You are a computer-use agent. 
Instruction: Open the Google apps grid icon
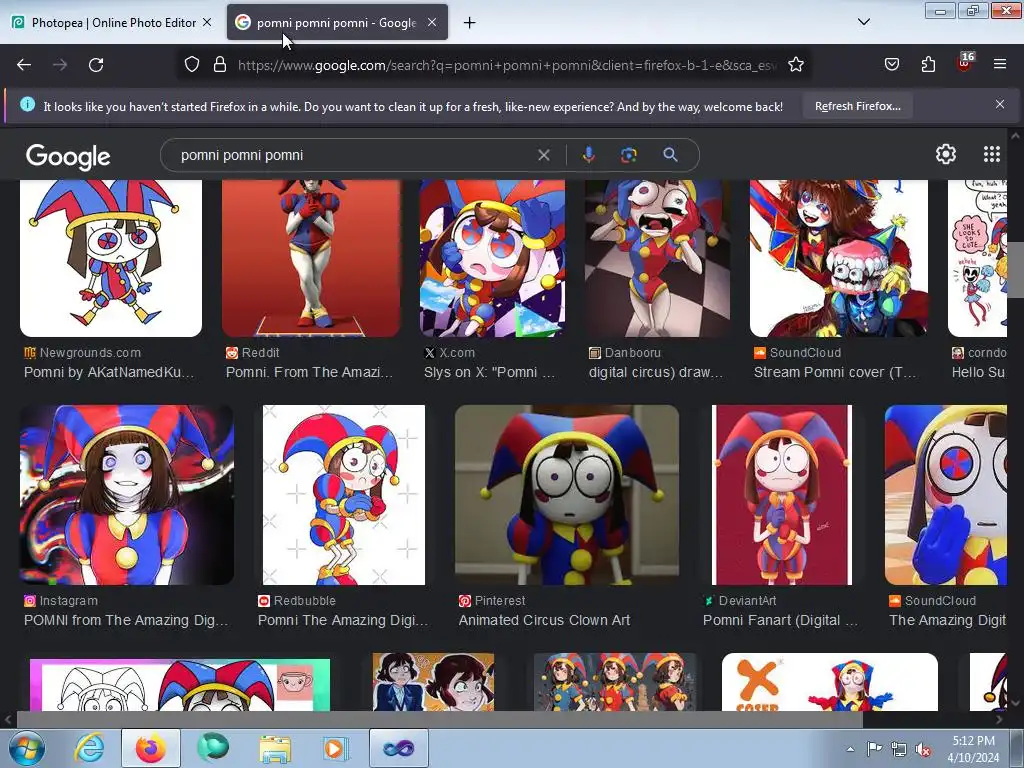point(992,154)
